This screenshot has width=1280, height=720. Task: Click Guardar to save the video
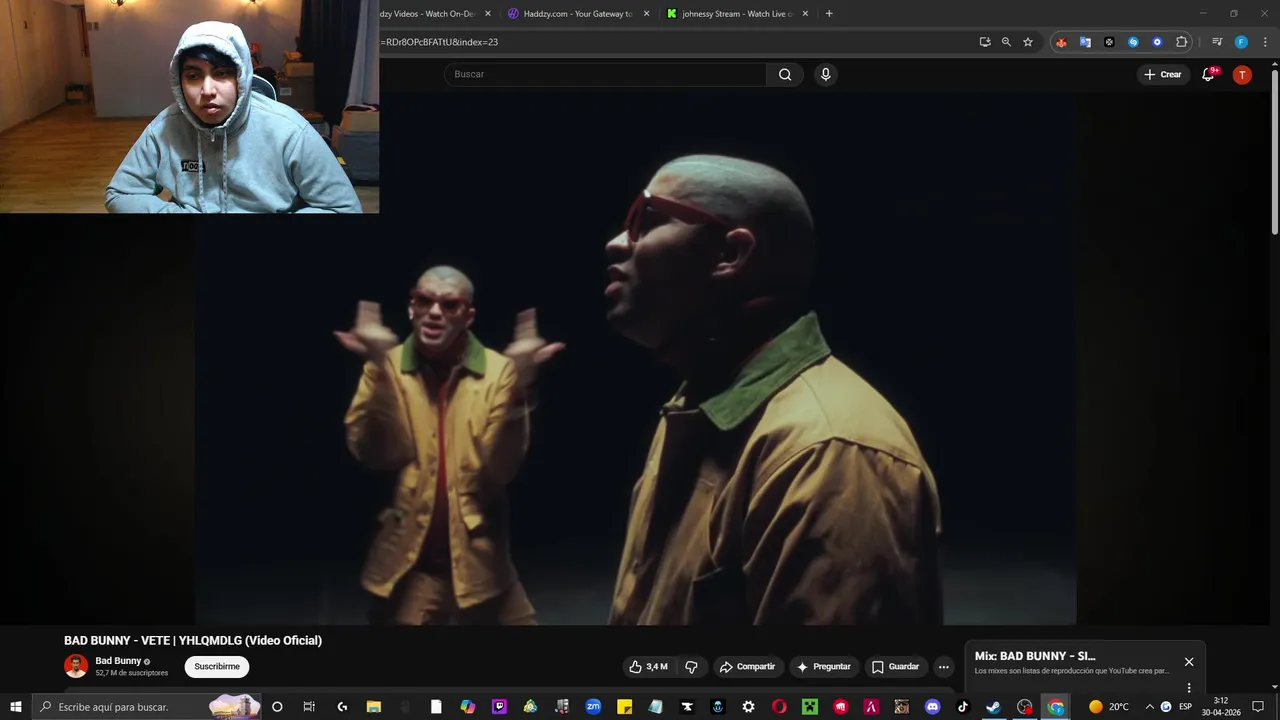point(895,667)
